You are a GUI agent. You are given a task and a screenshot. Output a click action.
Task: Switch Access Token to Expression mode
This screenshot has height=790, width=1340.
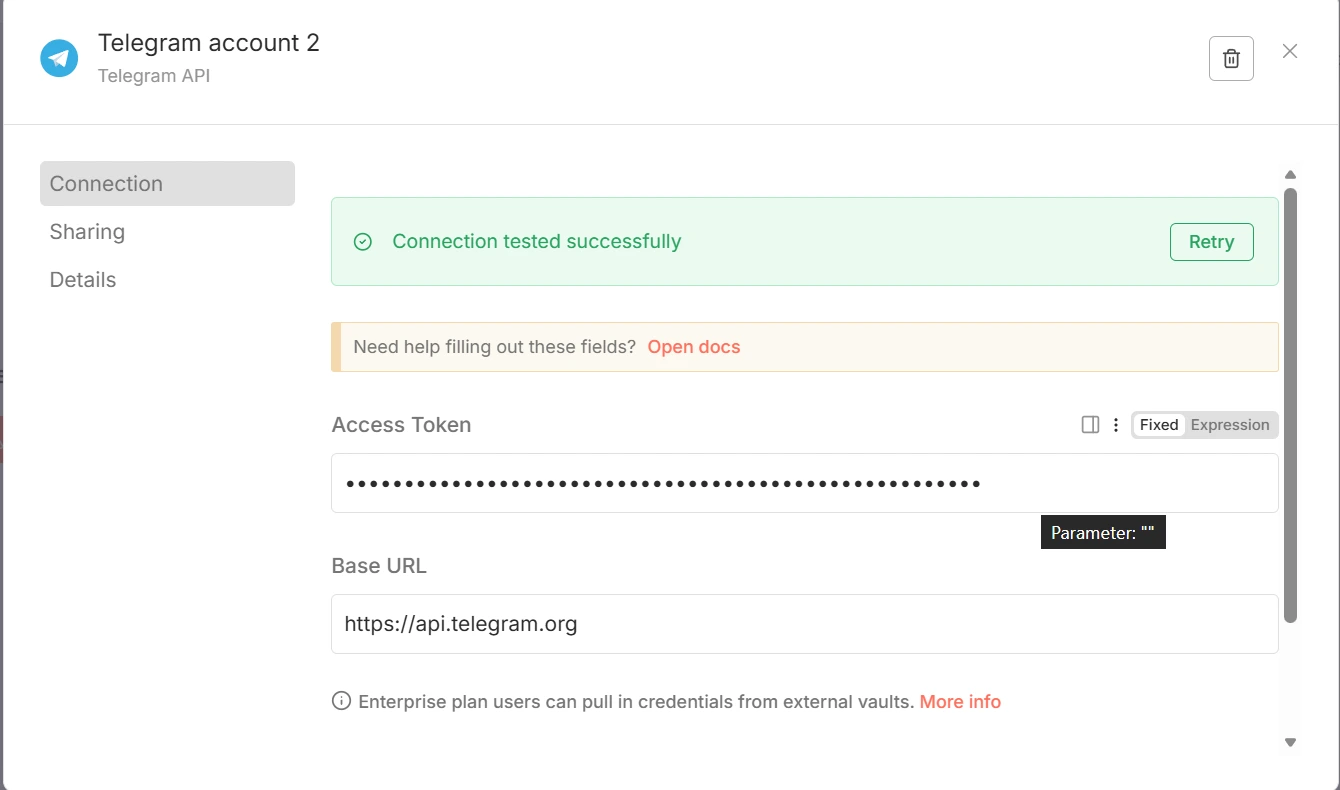pyautogui.click(x=1229, y=424)
